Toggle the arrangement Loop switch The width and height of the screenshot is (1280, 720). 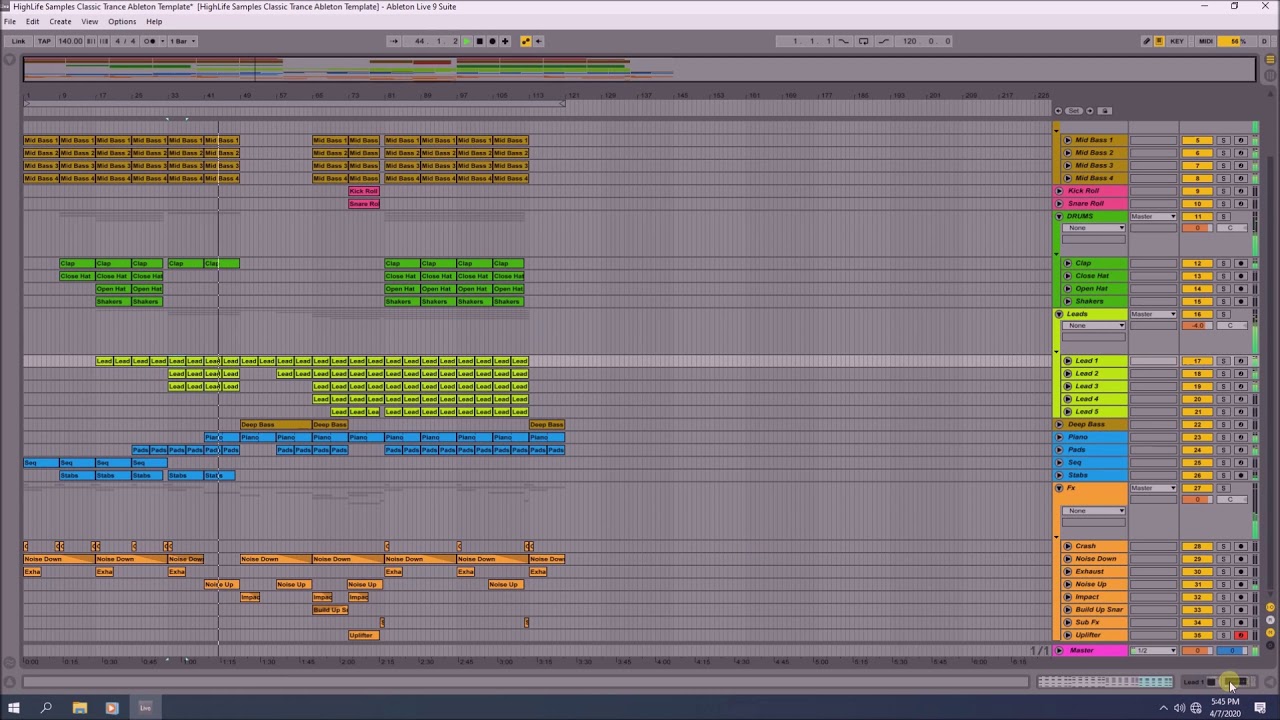point(864,41)
